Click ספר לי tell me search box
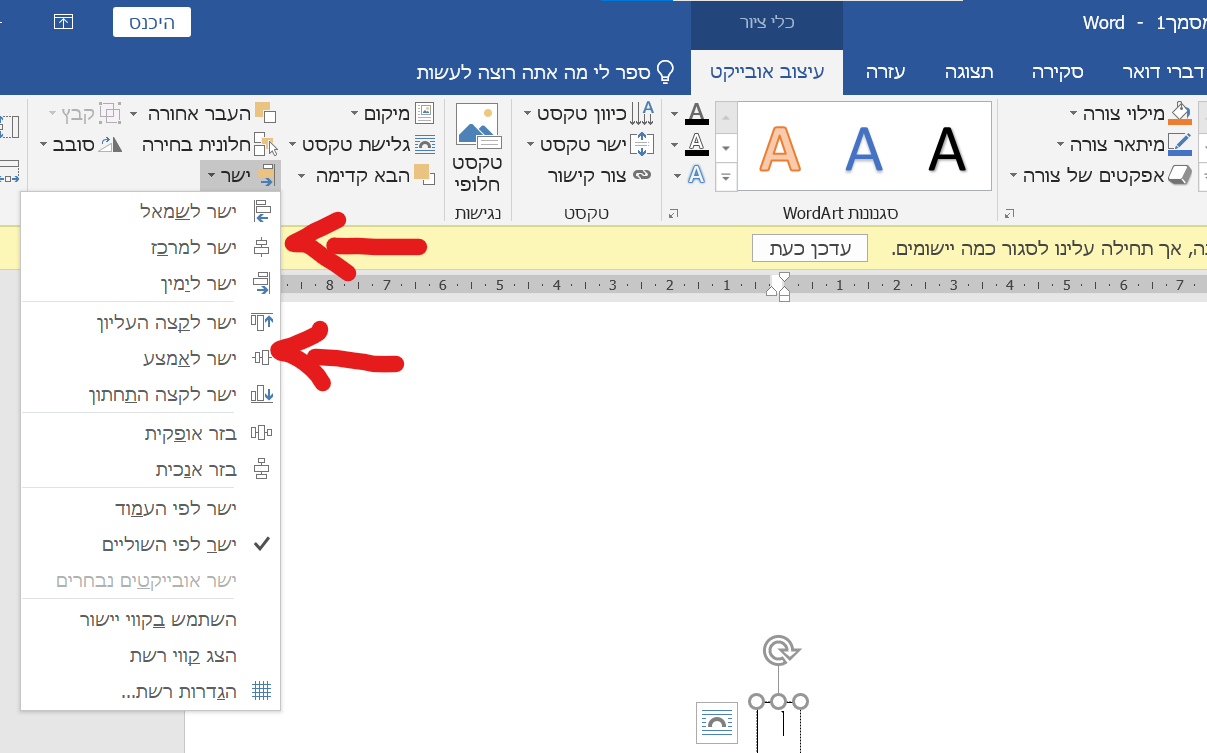 tap(546, 73)
